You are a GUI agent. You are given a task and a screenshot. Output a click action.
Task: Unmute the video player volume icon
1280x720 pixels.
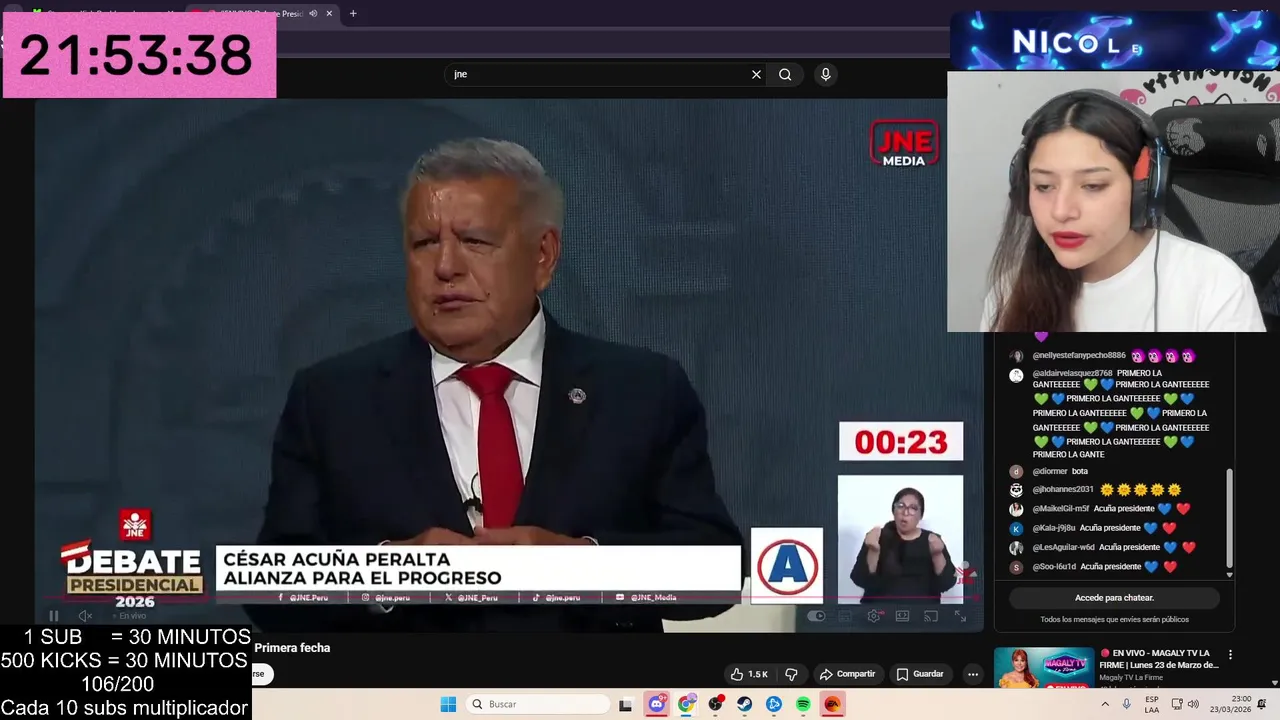tap(85, 616)
